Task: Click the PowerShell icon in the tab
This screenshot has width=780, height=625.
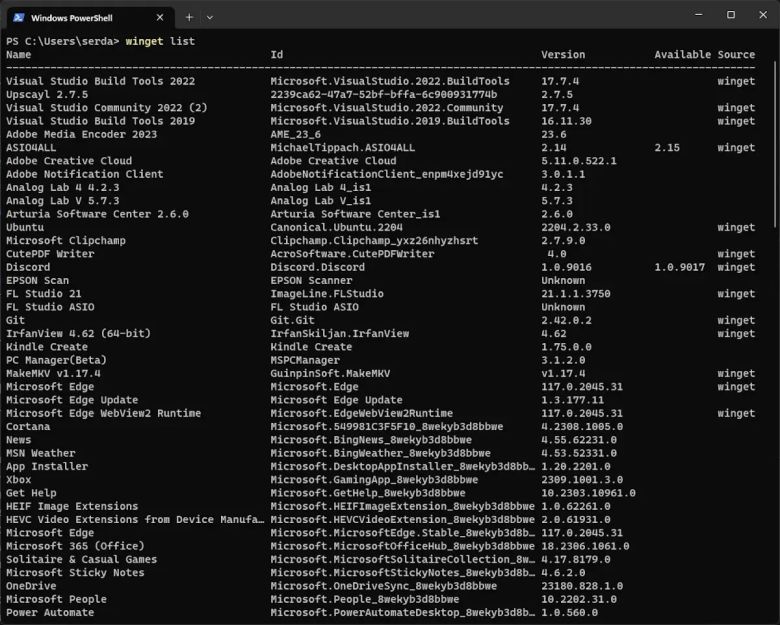Action: (18, 17)
